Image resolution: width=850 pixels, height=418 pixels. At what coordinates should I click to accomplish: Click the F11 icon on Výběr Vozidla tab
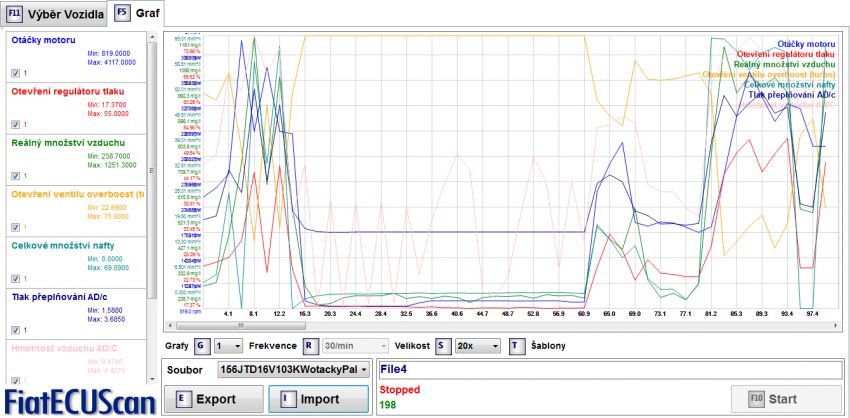tap(15, 13)
